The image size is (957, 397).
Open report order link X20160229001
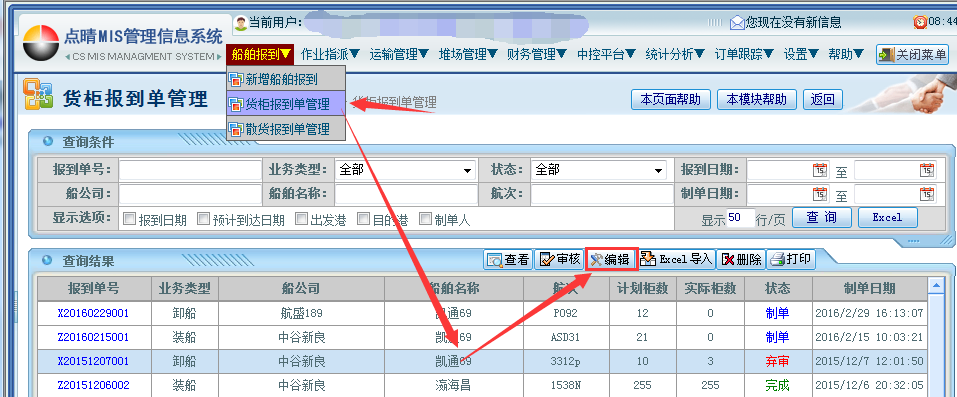(93, 313)
